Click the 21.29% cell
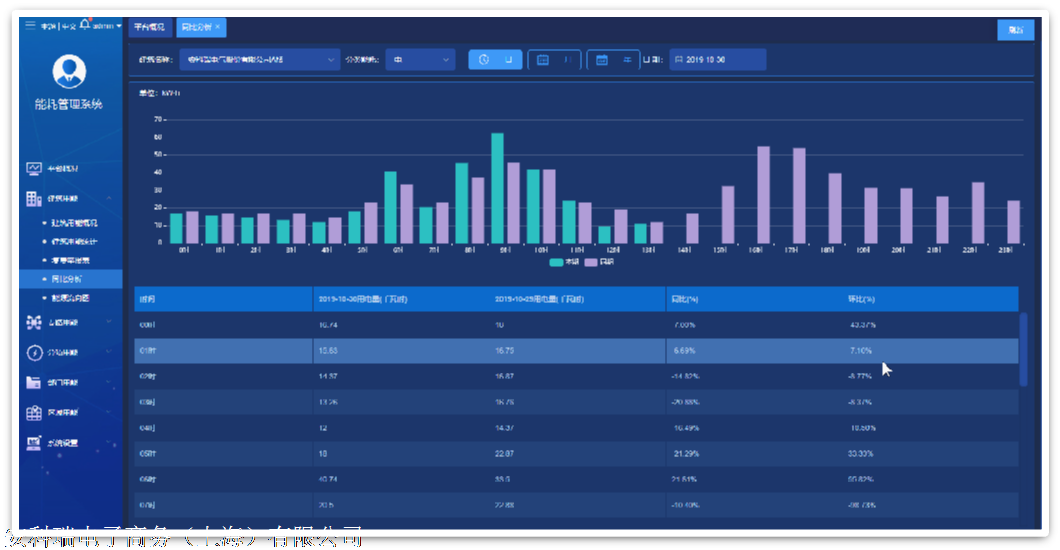The width and height of the screenshot is (1060, 550). coord(686,453)
